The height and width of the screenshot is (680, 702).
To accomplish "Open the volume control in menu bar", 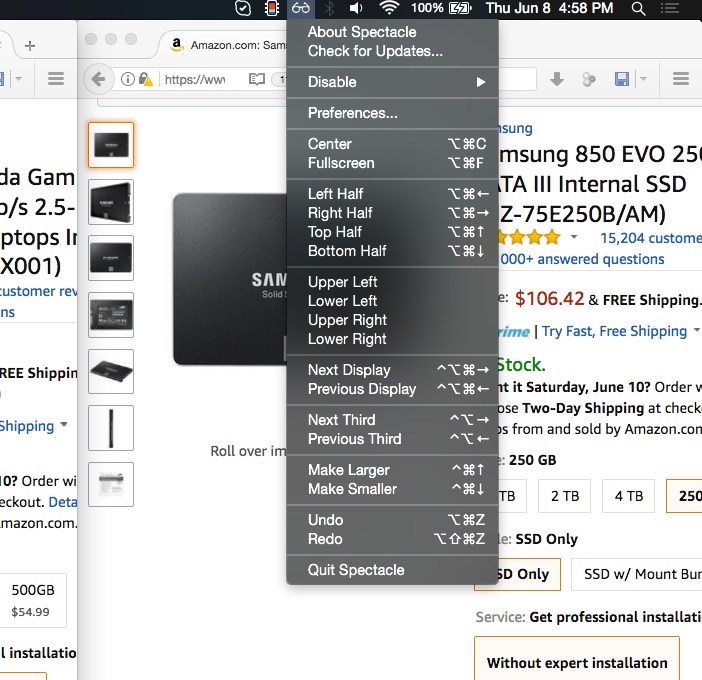I will tap(356, 8).
